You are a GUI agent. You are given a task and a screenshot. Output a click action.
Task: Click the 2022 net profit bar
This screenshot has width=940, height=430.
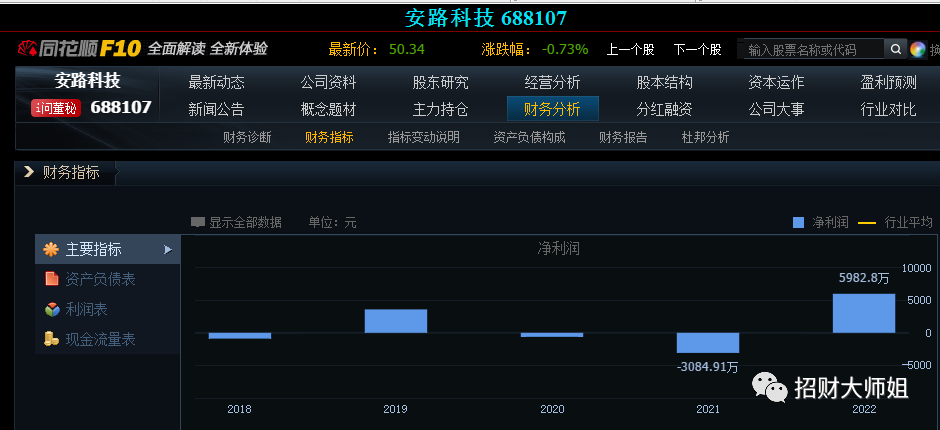[x=863, y=313]
